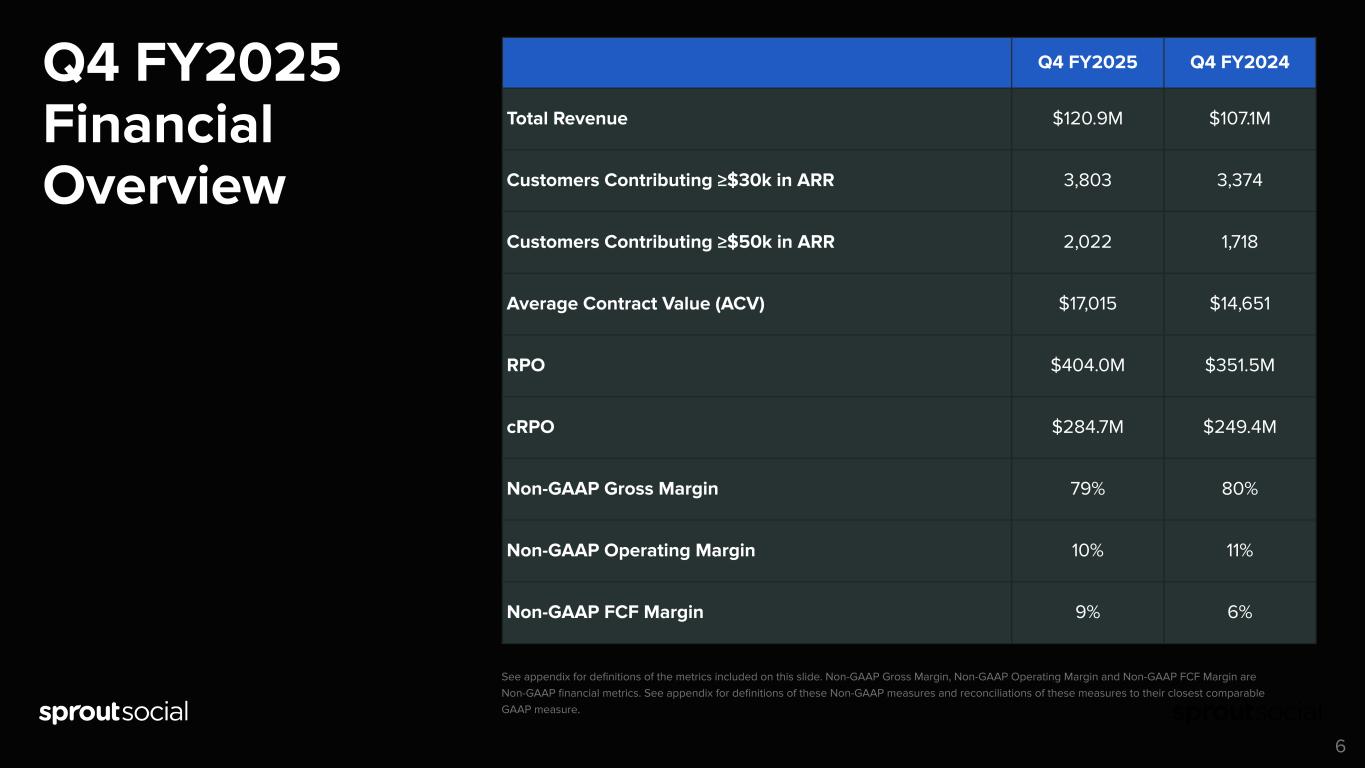Click the $120.9M total revenue value

click(x=1087, y=118)
